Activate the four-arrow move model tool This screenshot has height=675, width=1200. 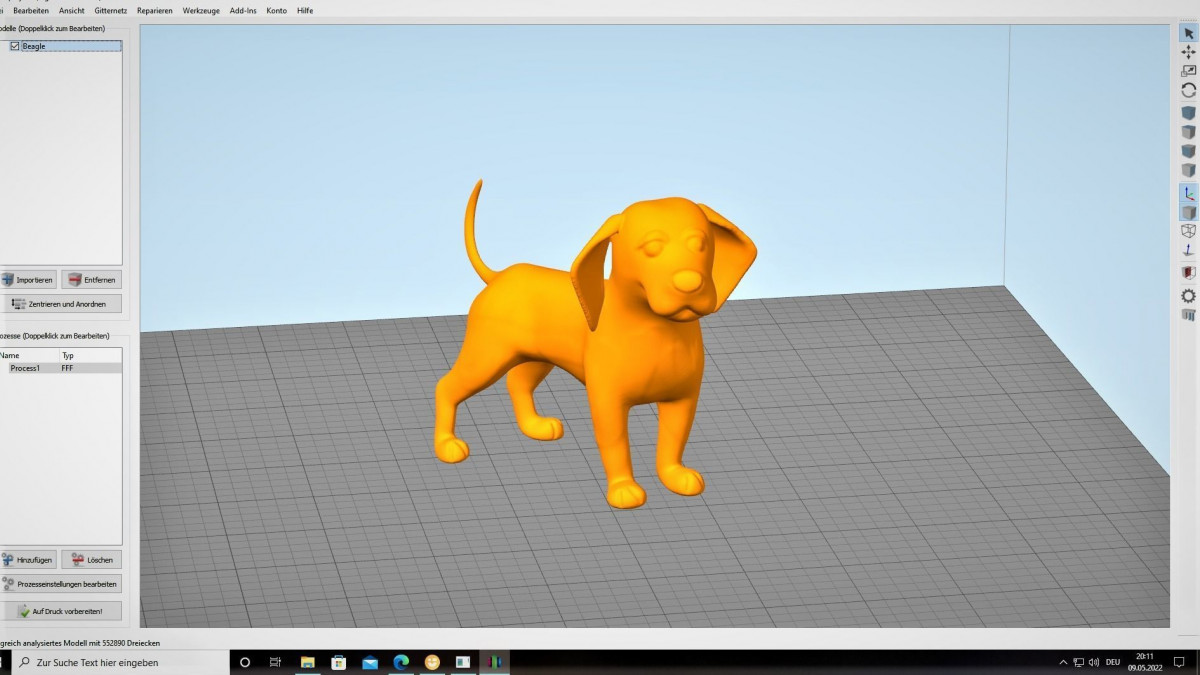pos(1188,52)
